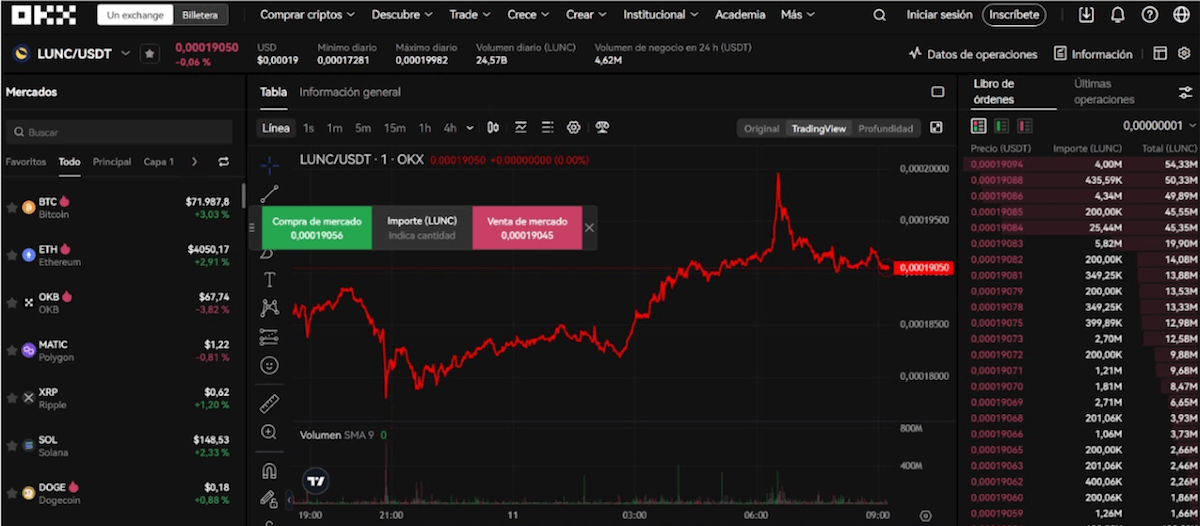1200x526 pixels.
Task: Select the emoji sticker tool
Action: coord(269,366)
